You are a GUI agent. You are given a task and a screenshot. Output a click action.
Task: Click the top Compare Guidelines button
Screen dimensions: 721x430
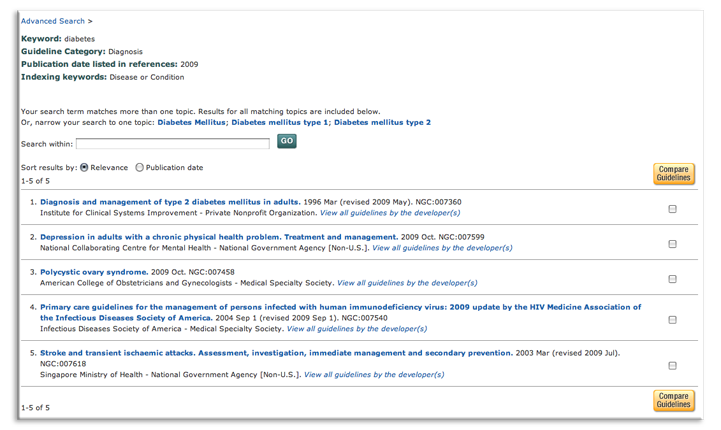(672, 174)
